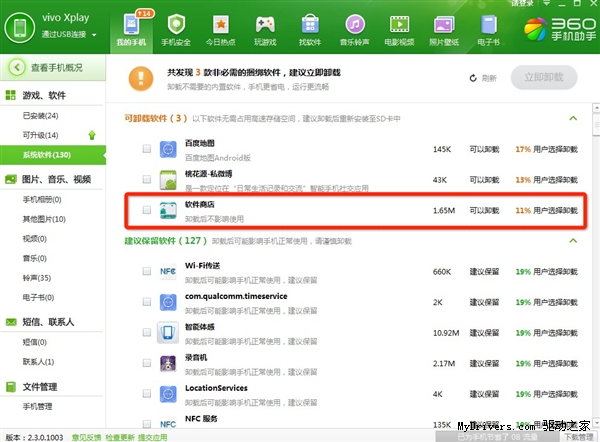Check the com.qualcomm.timeservice checkbox
The image size is (600, 442).
[147, 302]
